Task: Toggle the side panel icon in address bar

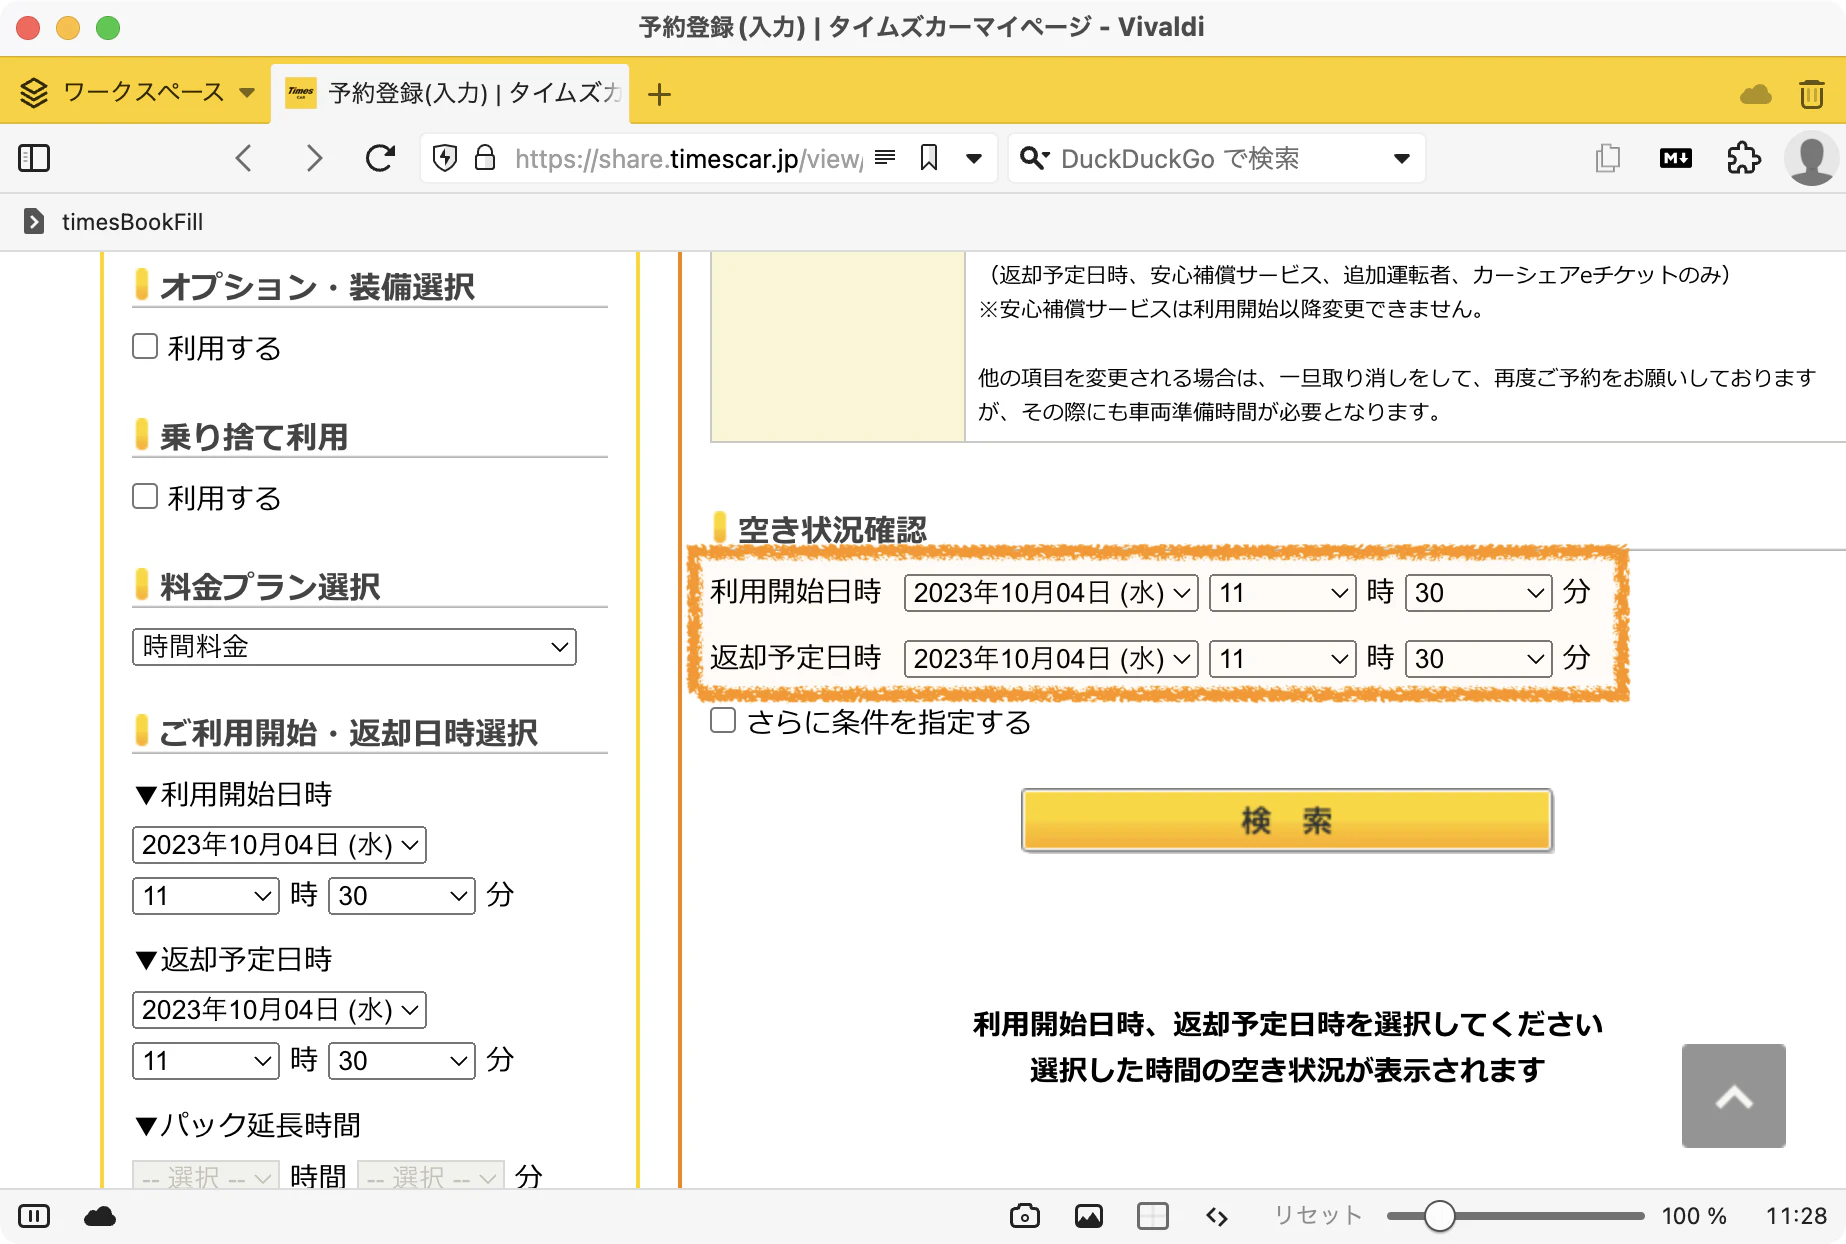Action: (x=34, y=158)
